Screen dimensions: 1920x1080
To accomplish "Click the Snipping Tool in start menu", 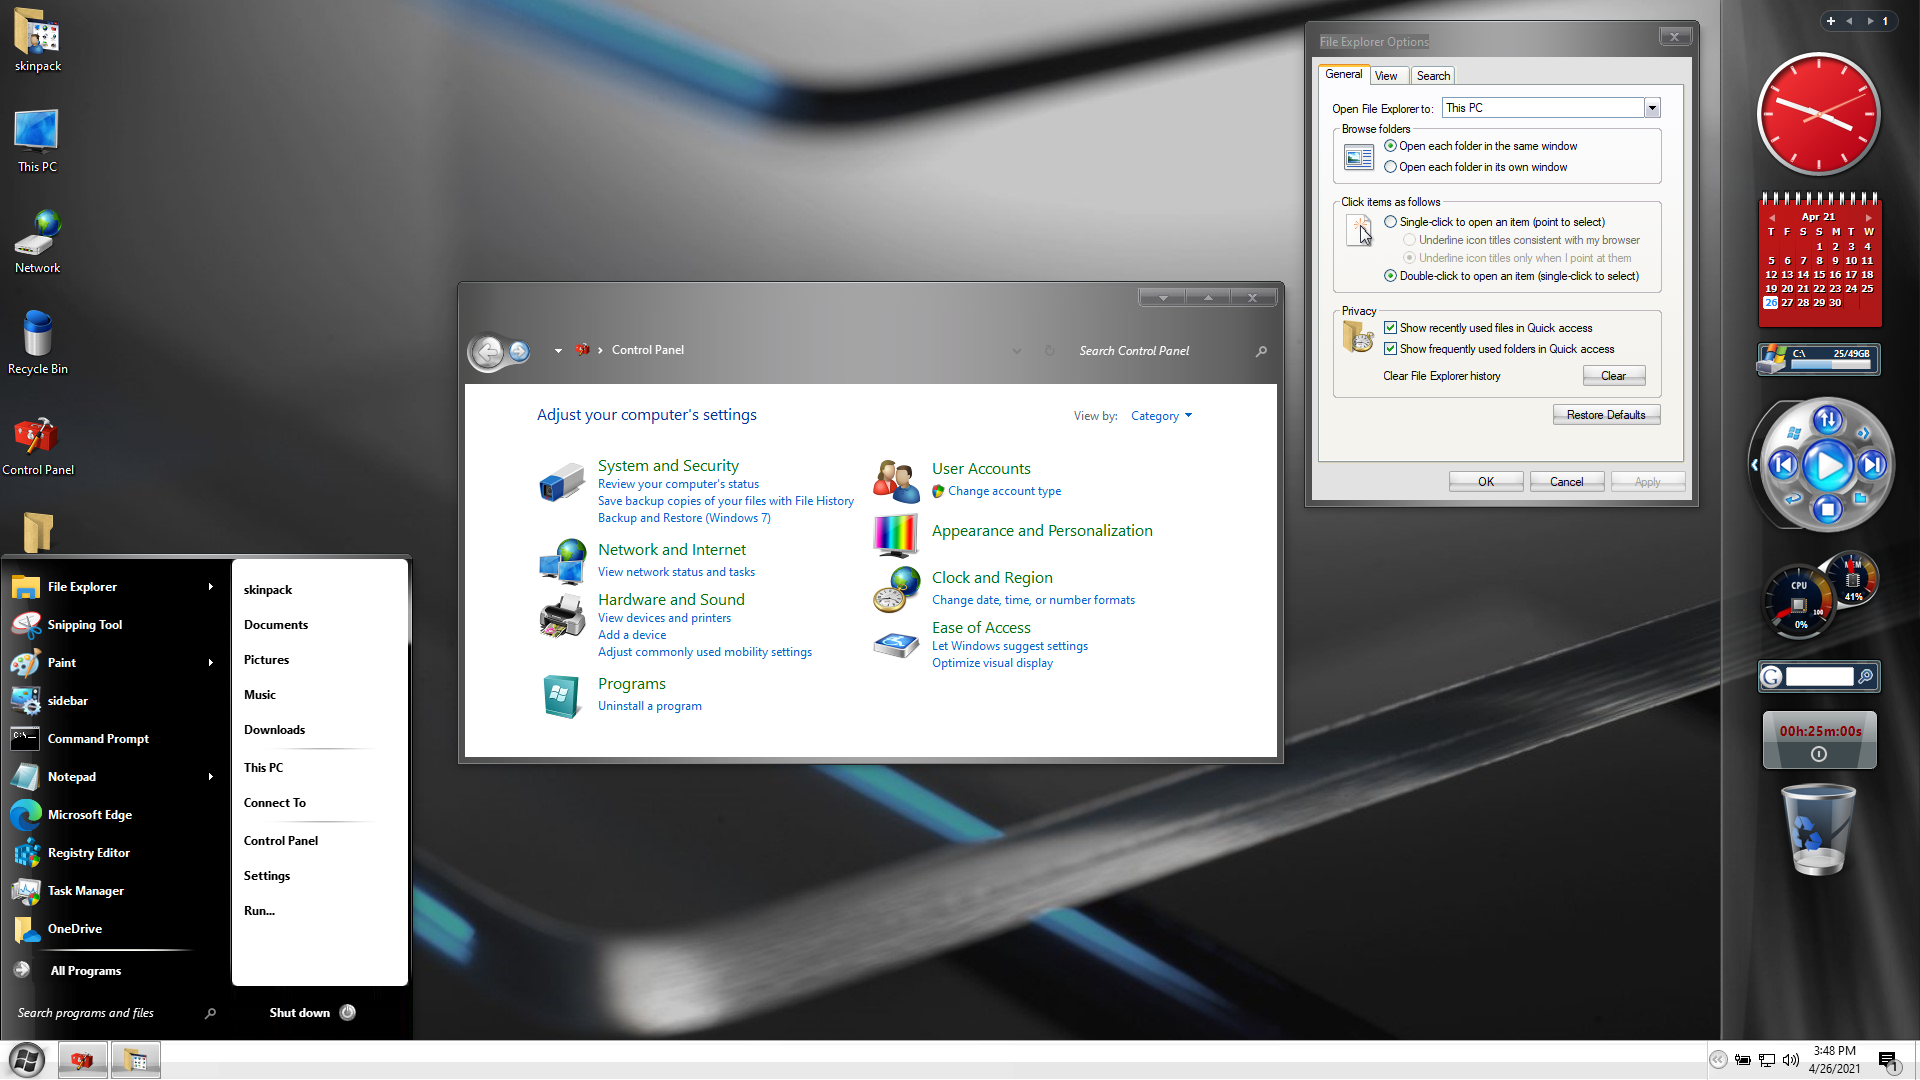I will (x=85, y=625).
